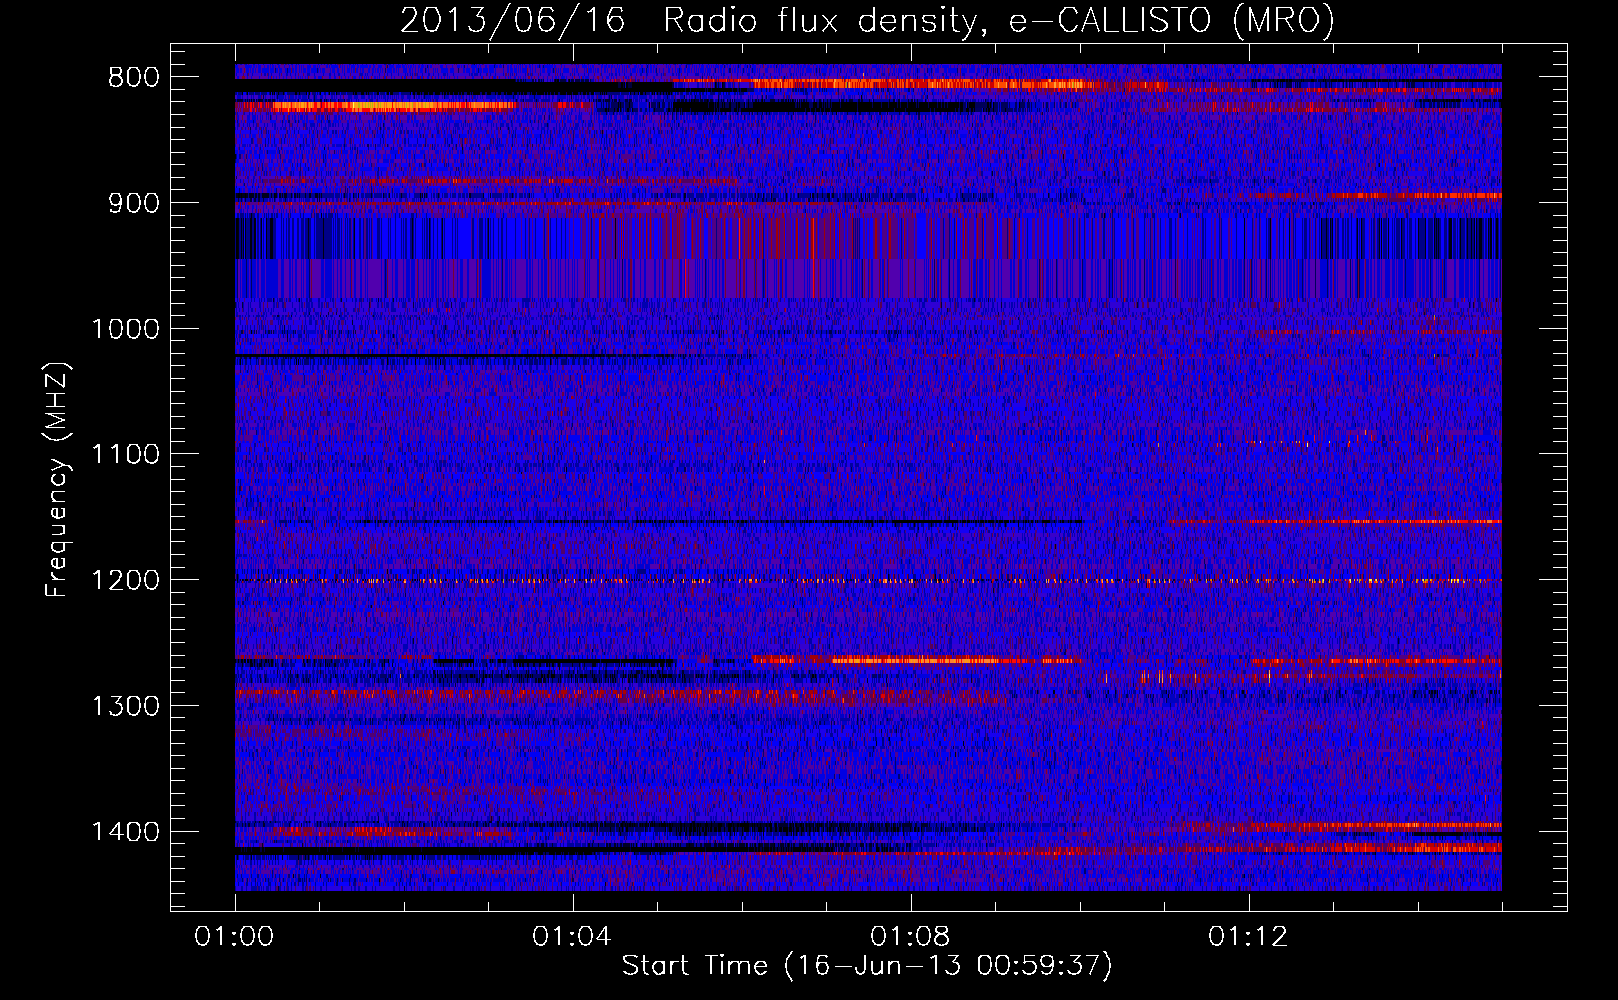The height and width of the screenshot is (1000, 1618).
Task: Click the "Start Time (16-Jun-13 00:59:37)" label
Action: tap(867, 966)
